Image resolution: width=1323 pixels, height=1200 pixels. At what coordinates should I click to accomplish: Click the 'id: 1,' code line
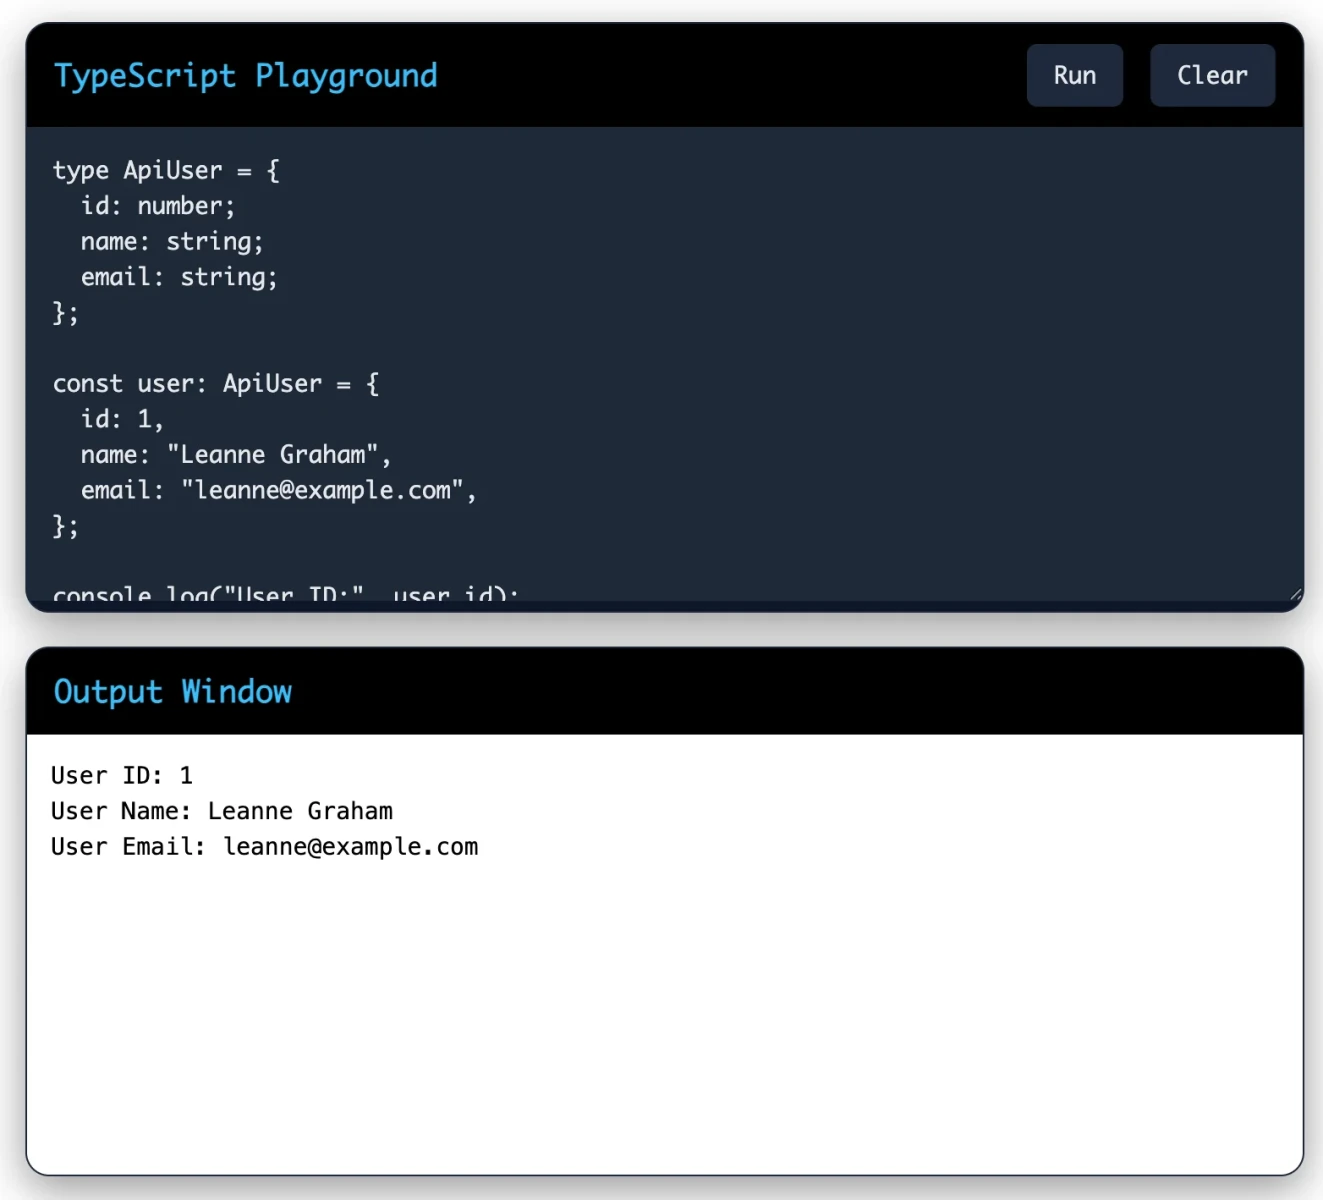tap(122, 419)
